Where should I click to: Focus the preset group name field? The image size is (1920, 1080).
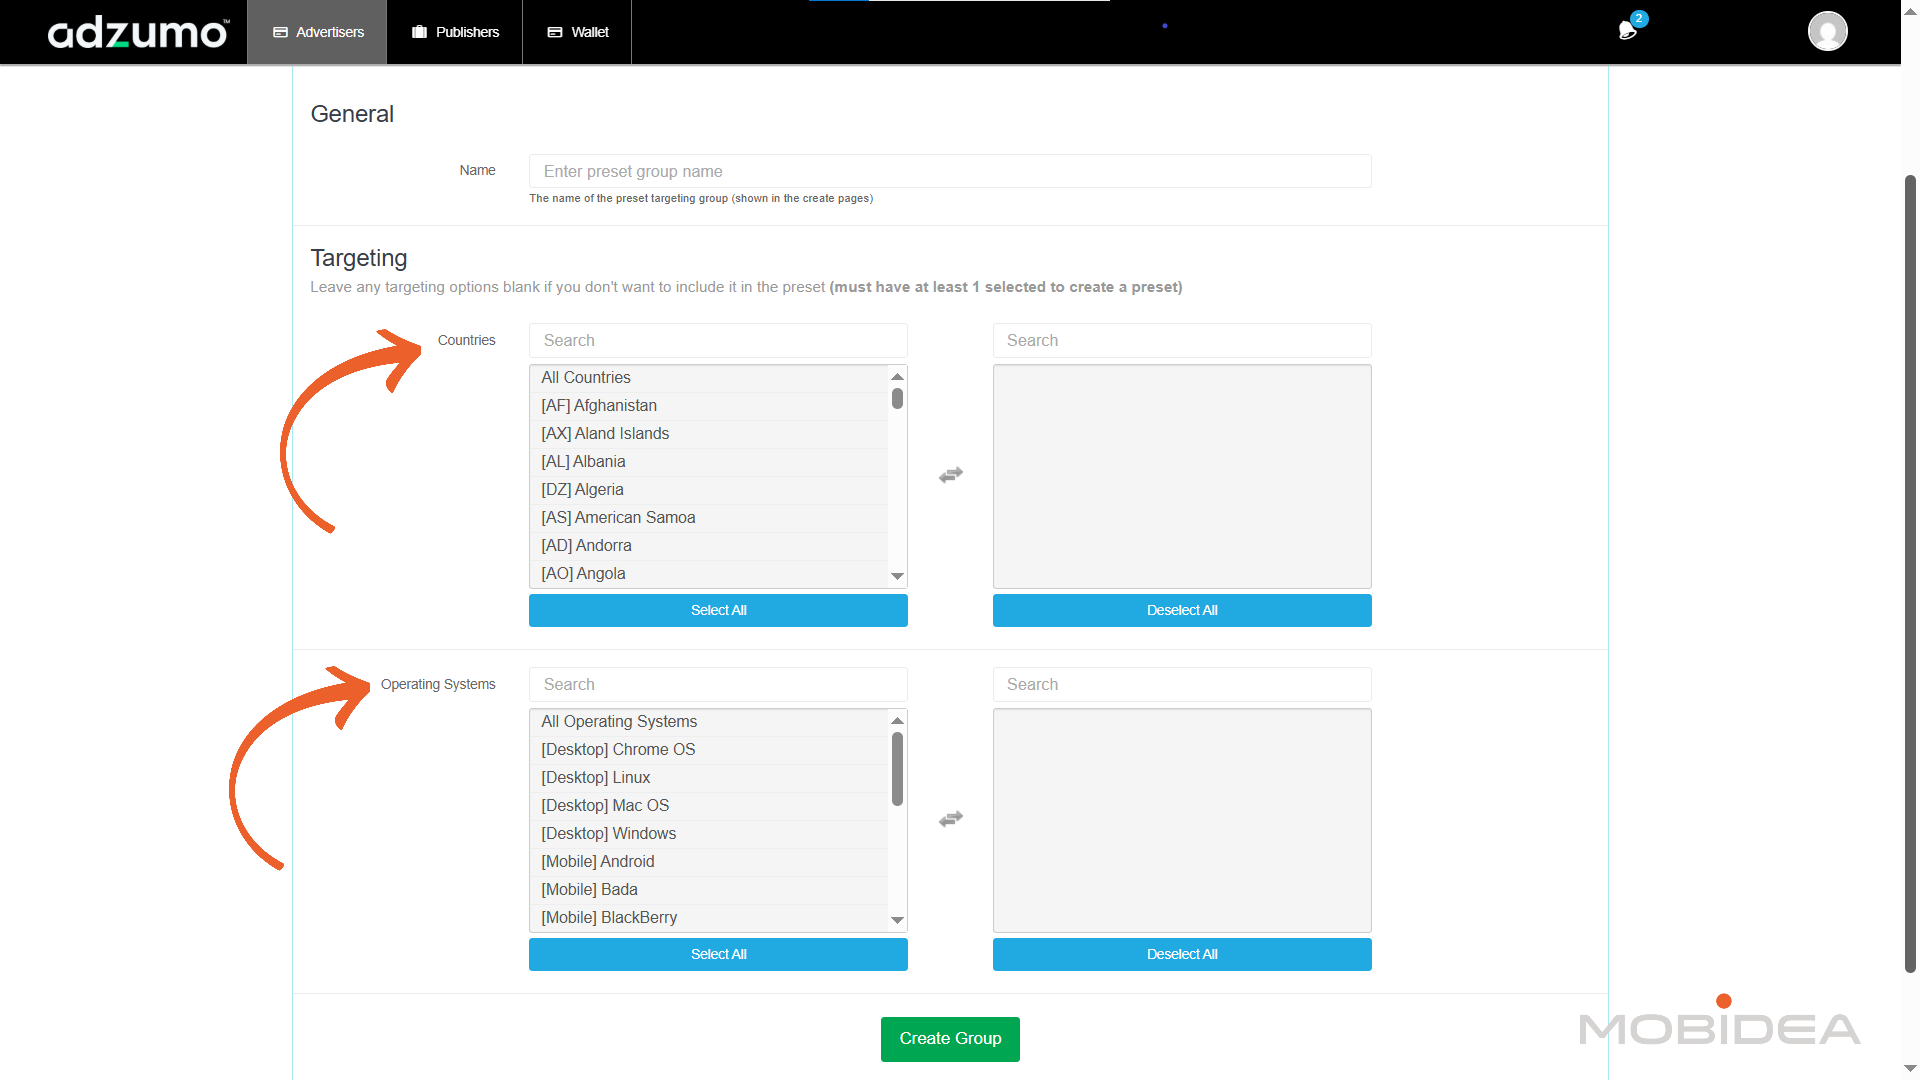click(x=949, y=171)
